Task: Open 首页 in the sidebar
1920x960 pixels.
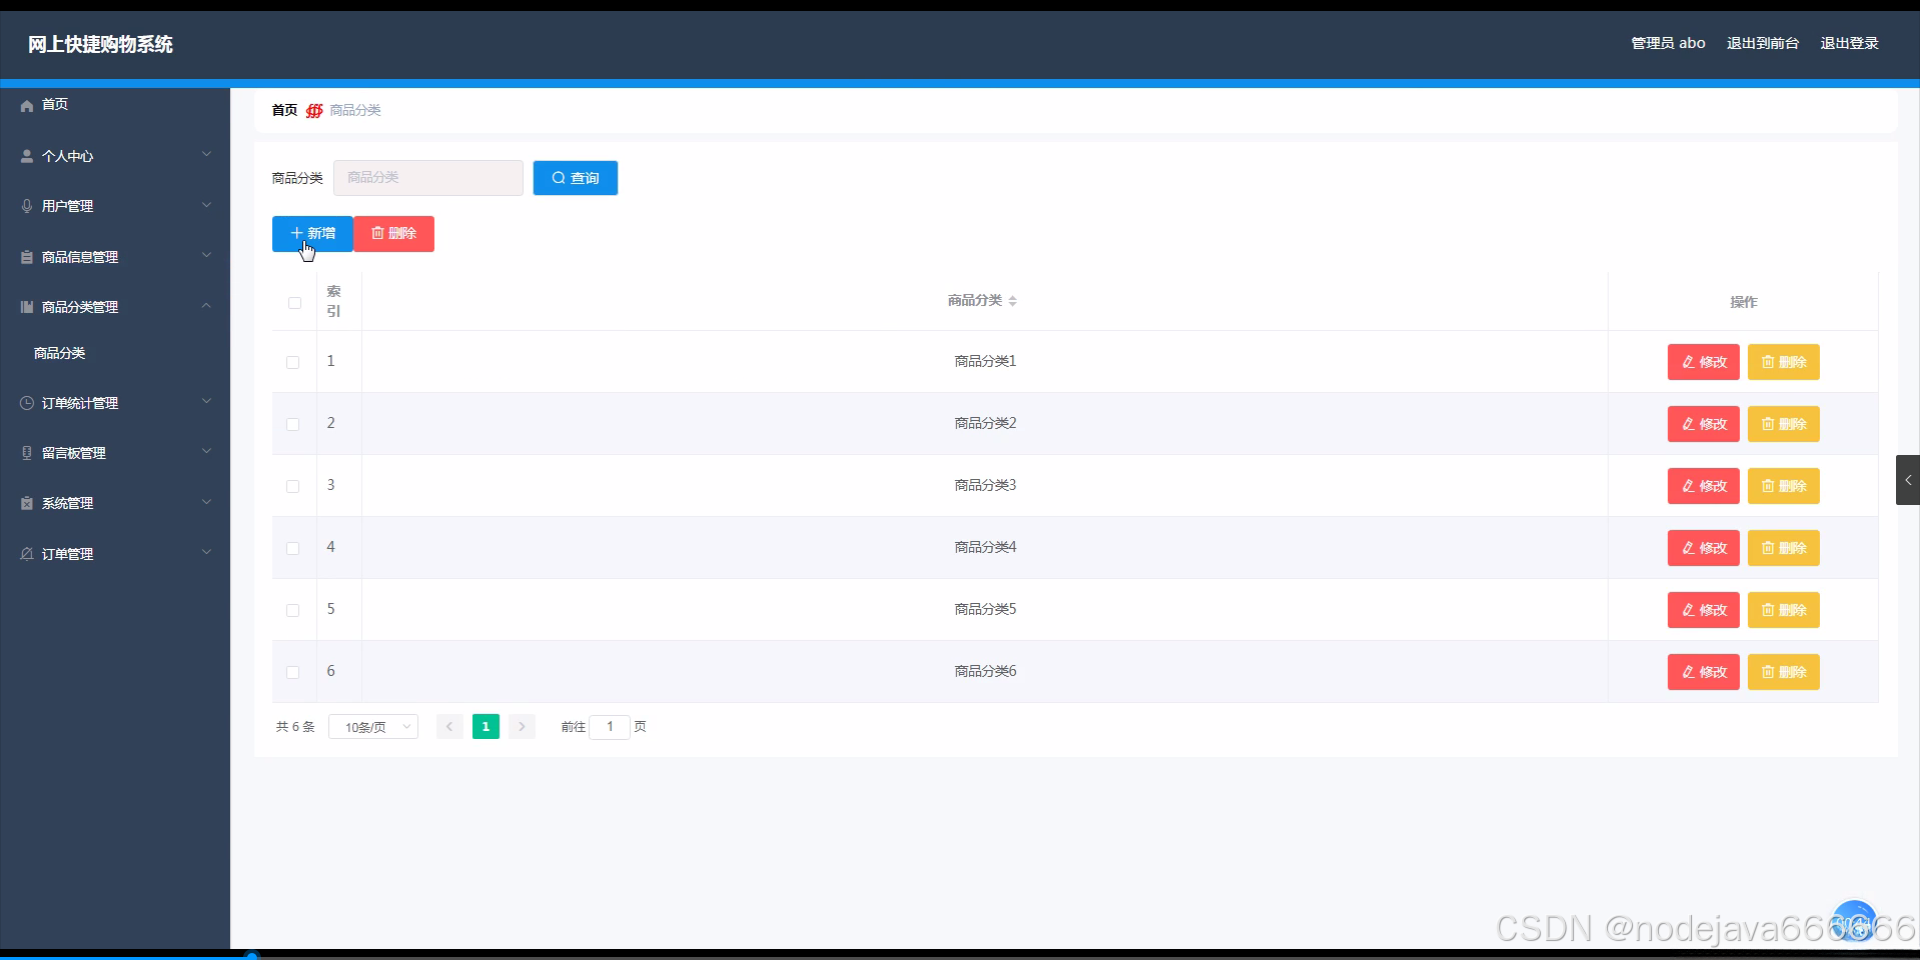Action: coord(55,105)
